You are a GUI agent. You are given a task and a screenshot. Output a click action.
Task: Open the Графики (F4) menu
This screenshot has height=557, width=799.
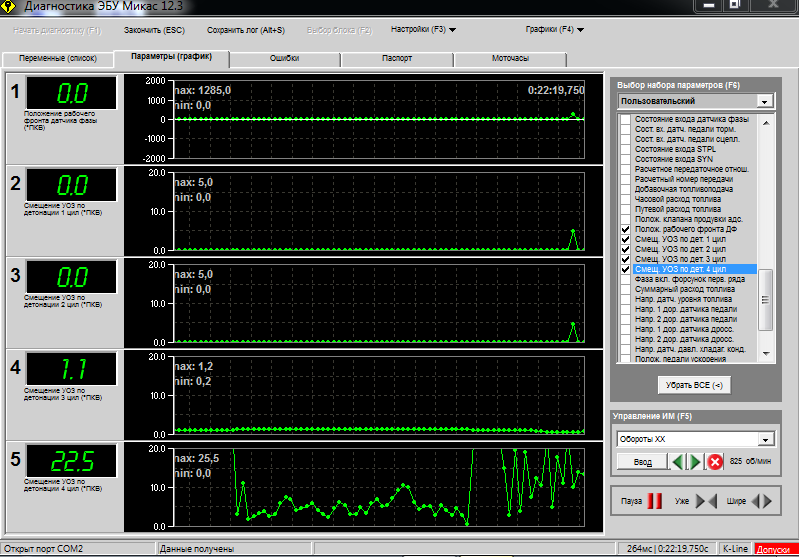[x=554, y=30]
